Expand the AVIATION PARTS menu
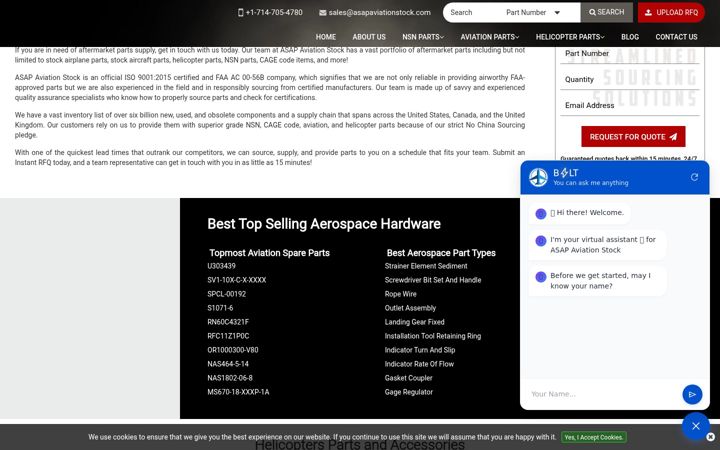 click(489, 37)
